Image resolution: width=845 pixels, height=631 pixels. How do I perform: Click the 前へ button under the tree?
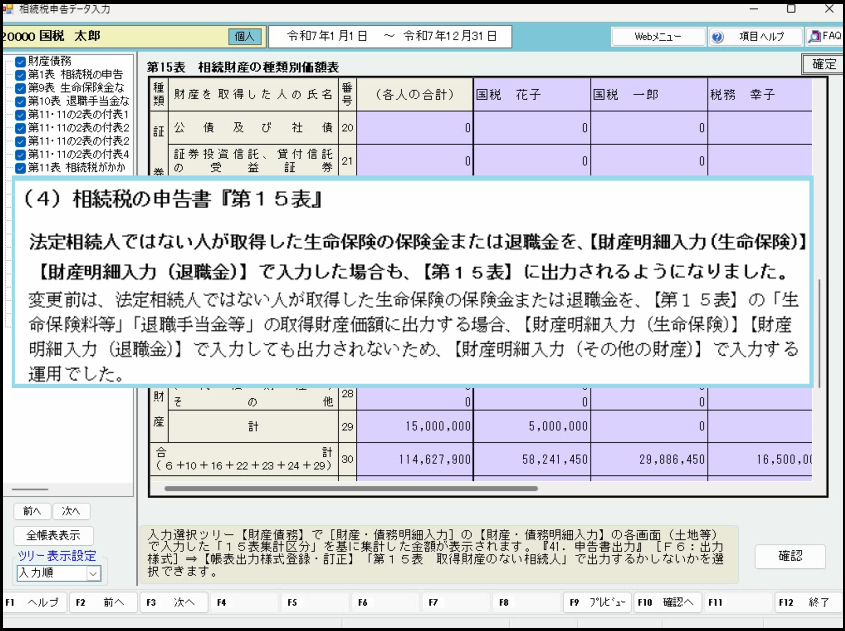(x=32, y=511)
